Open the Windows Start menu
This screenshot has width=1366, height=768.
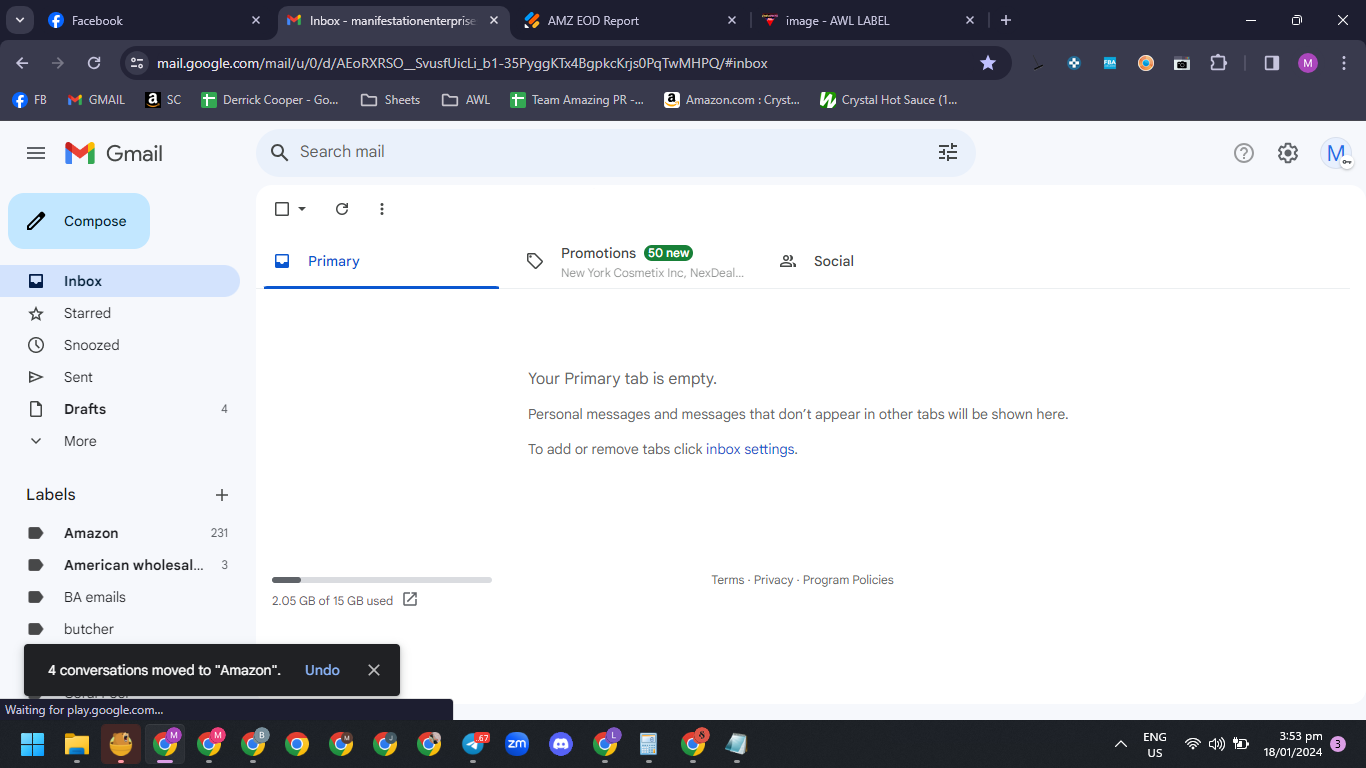coord(33,744)
